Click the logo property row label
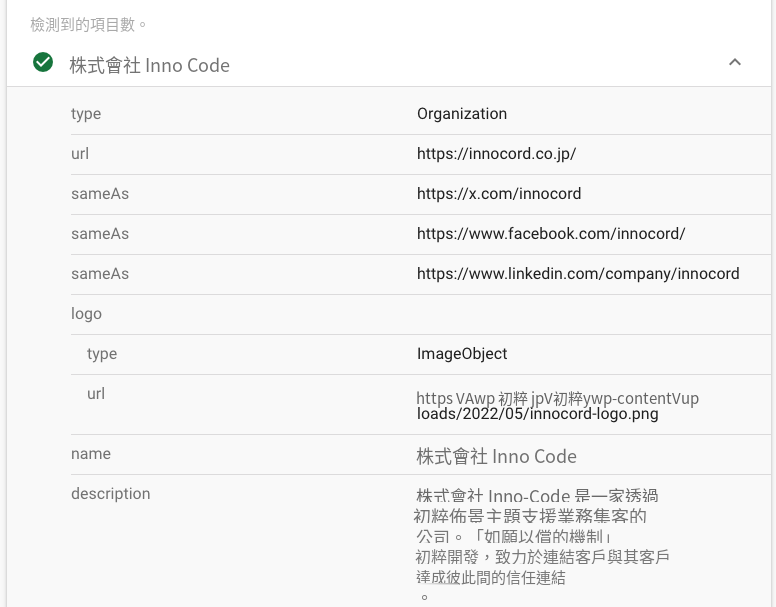The width and height of the screenshot is (776, 607). [x=87, y=314]
